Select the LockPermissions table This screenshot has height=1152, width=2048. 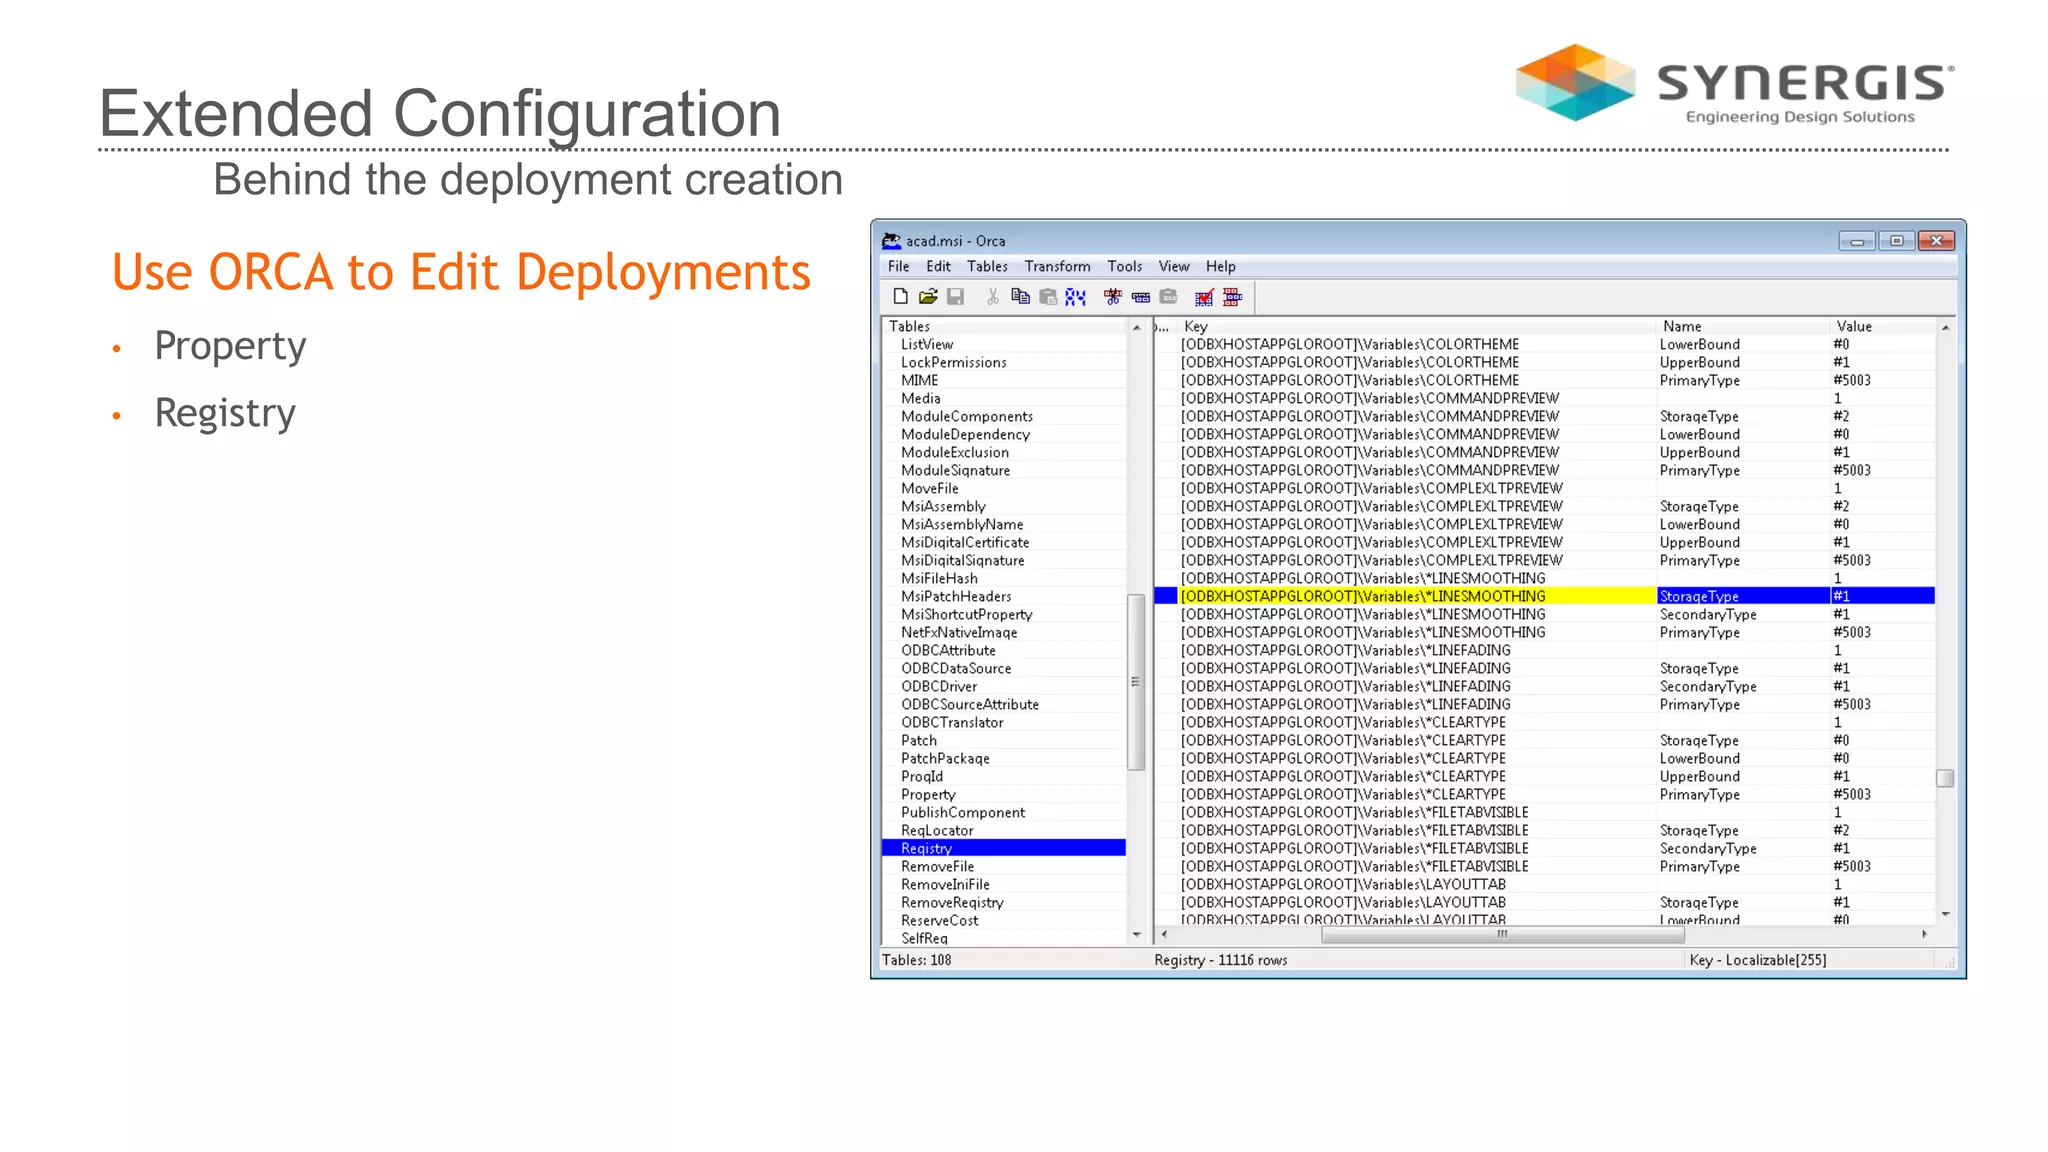point(953,362)
